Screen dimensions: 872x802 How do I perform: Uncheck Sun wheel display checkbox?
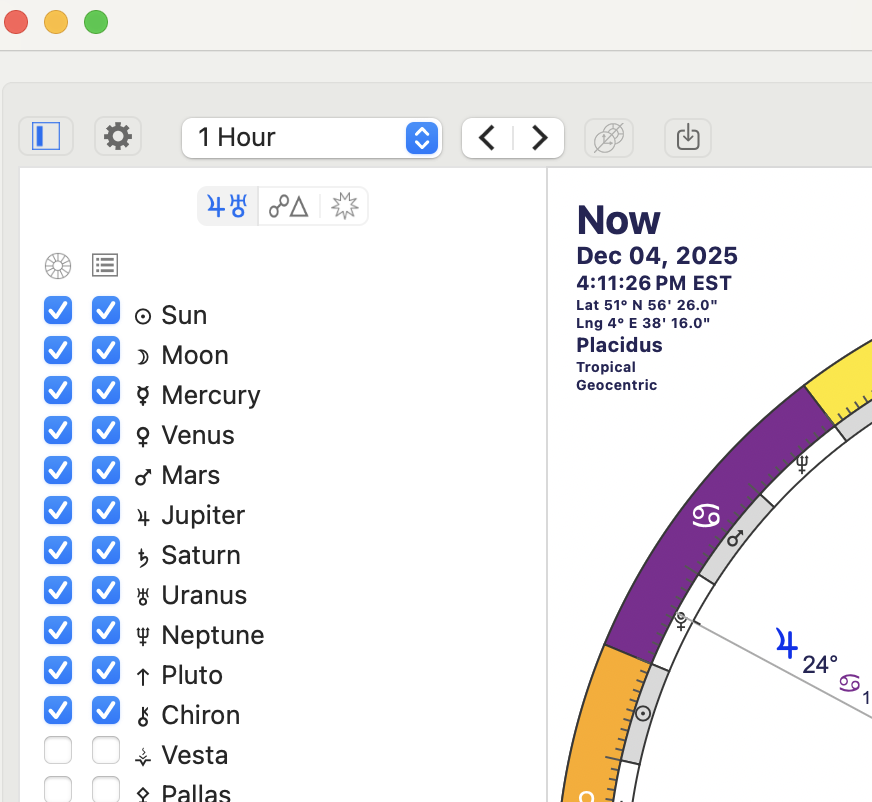click(58, 311)
